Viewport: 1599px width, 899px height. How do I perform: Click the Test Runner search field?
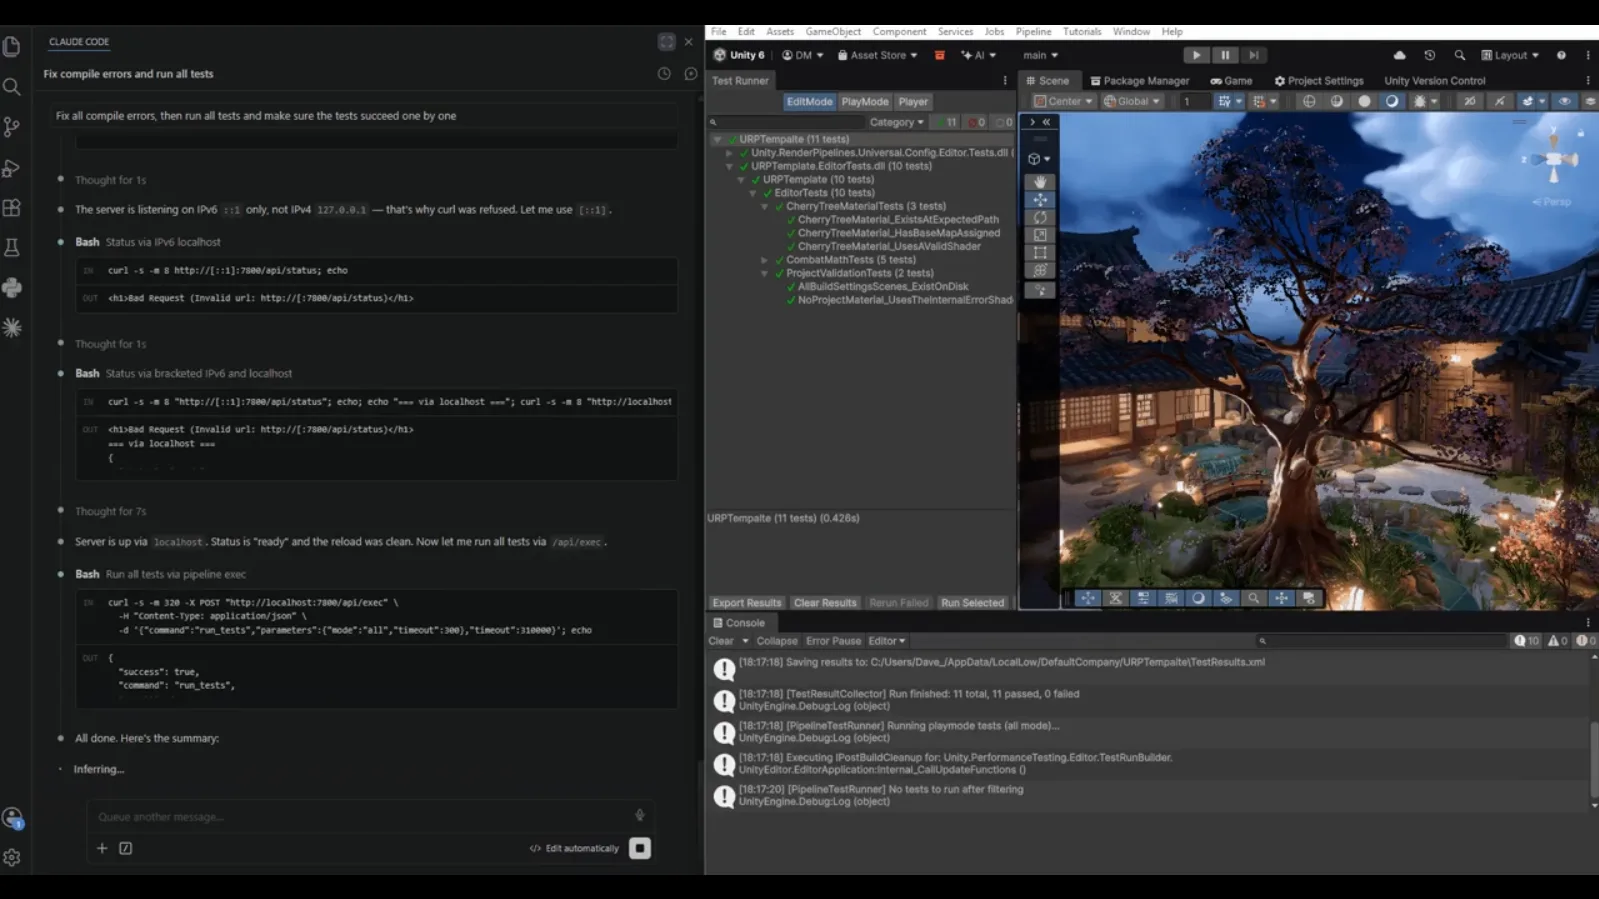click(785, 122)
